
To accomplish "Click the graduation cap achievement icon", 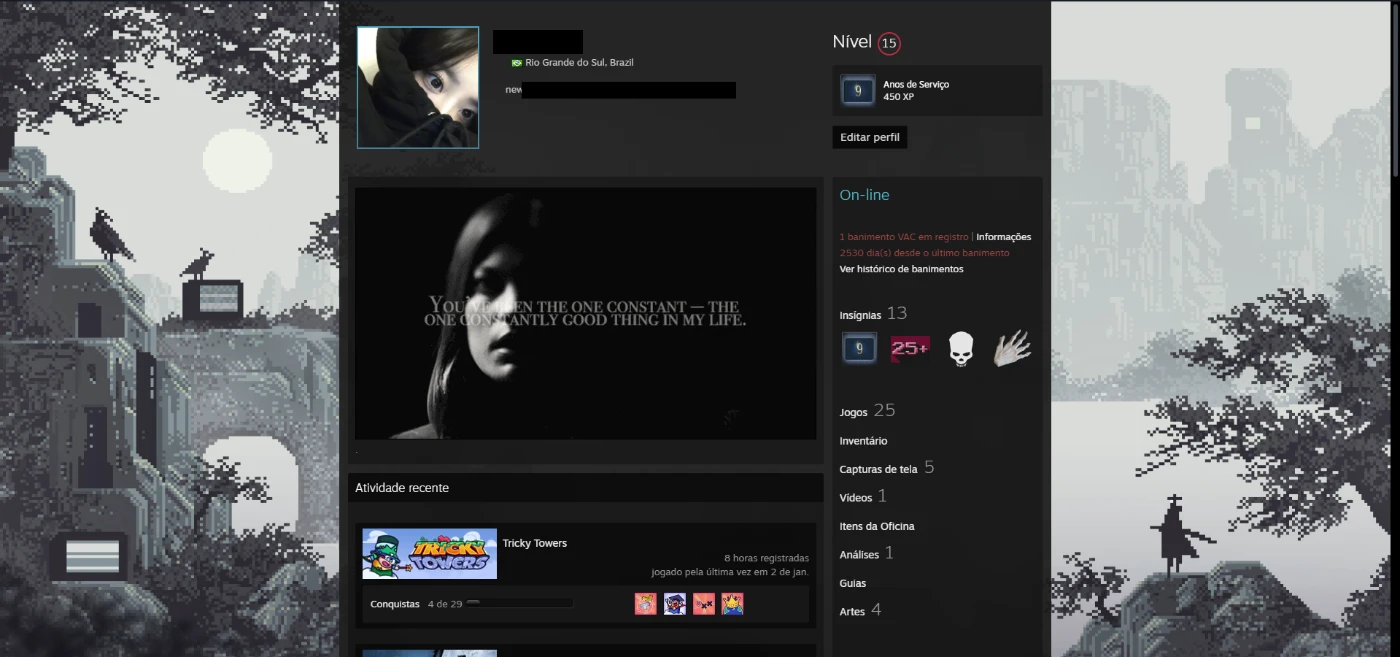I will (675, 604).
